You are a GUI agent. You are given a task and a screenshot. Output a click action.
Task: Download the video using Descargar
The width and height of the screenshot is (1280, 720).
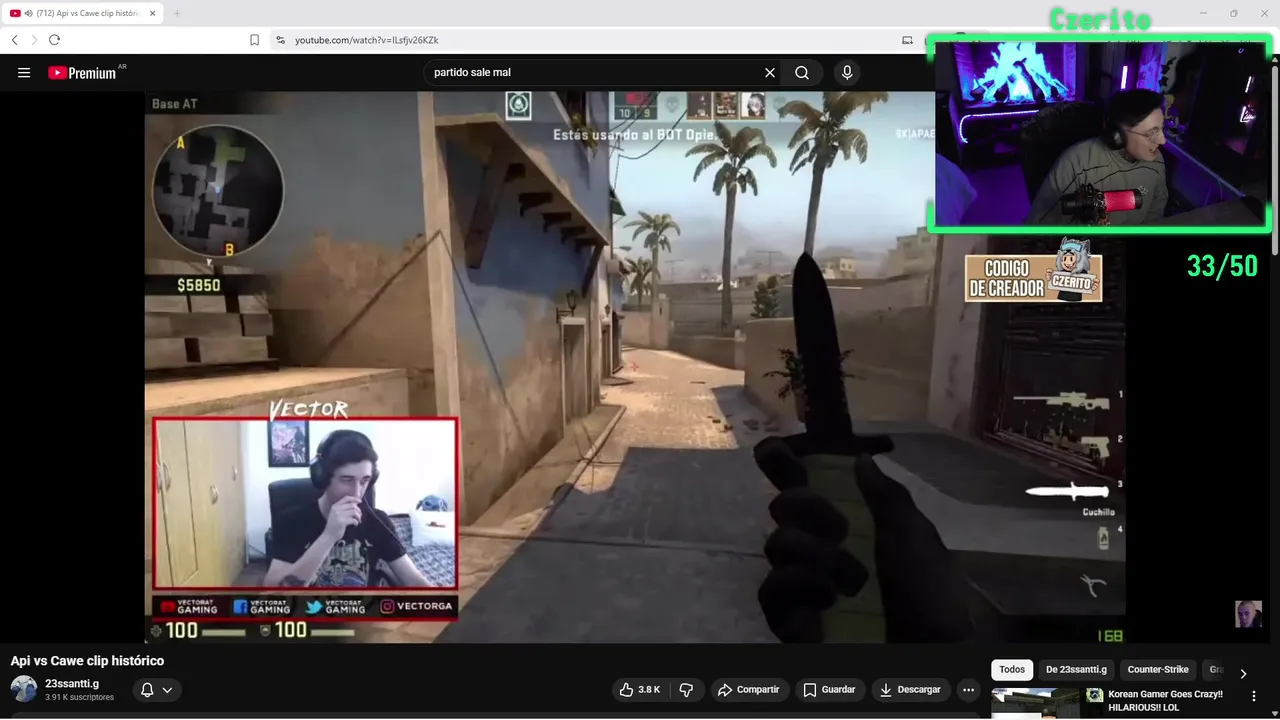(910, 690)
